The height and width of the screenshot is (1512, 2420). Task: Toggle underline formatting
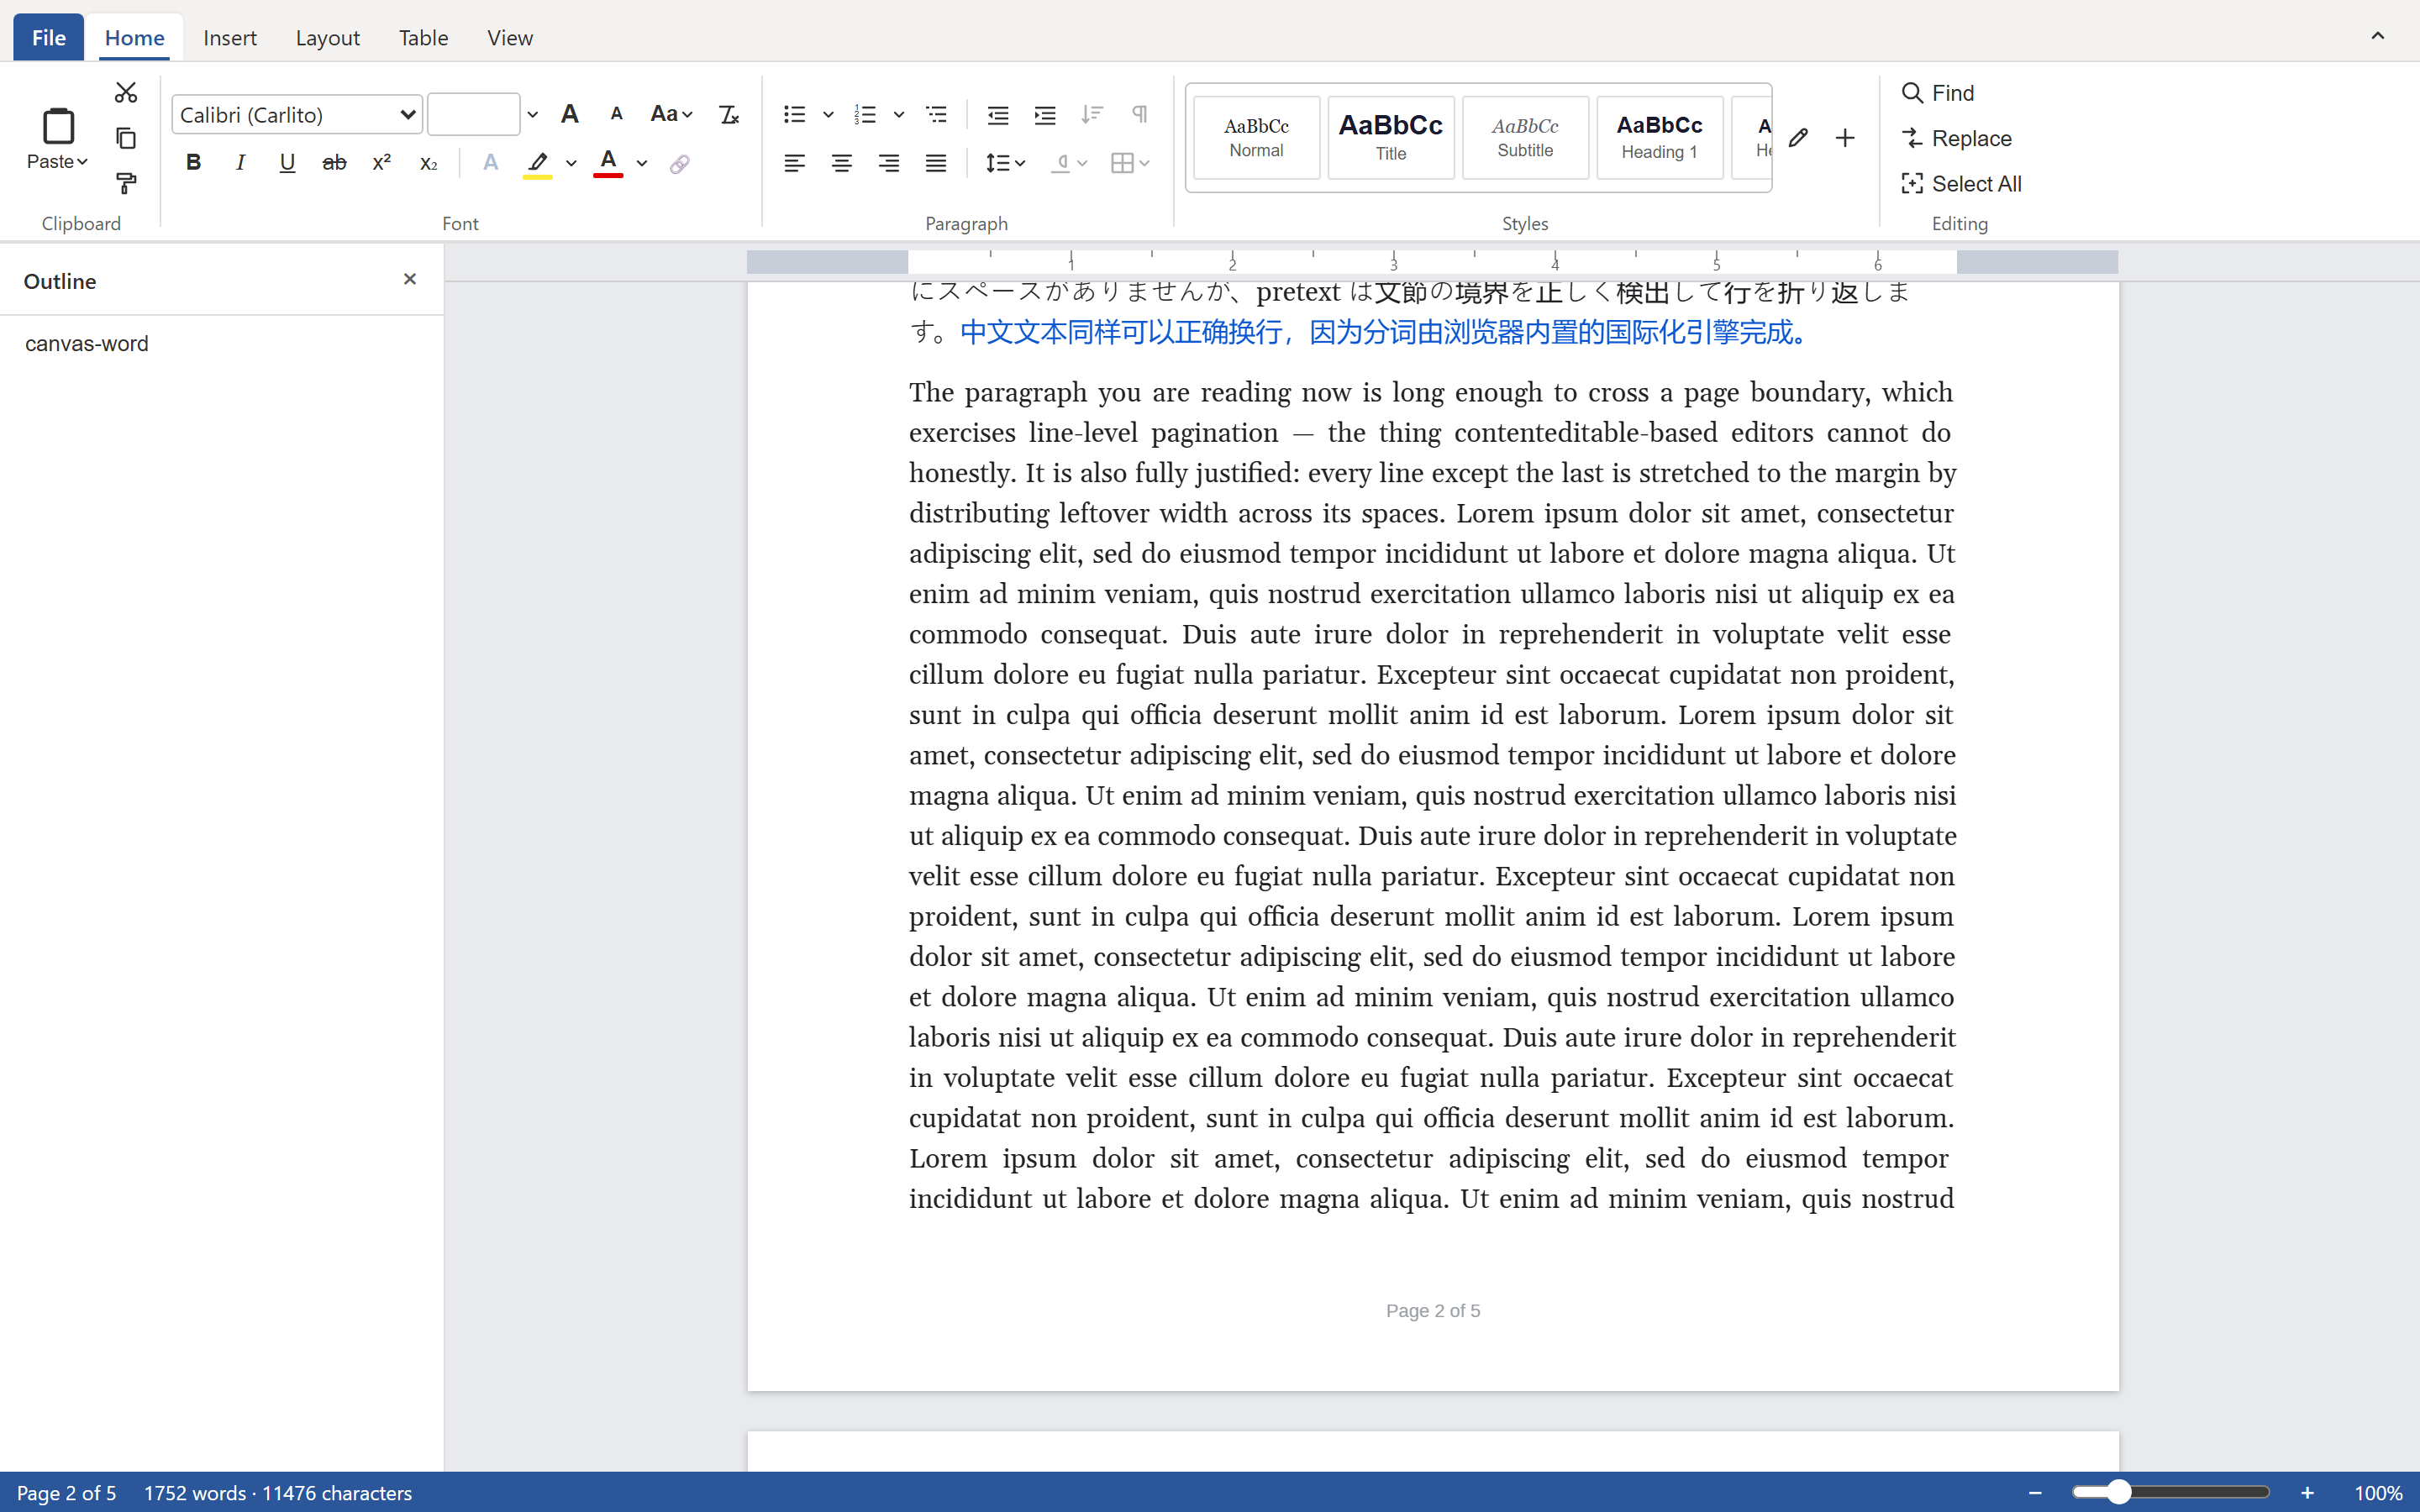pos(287,162)
